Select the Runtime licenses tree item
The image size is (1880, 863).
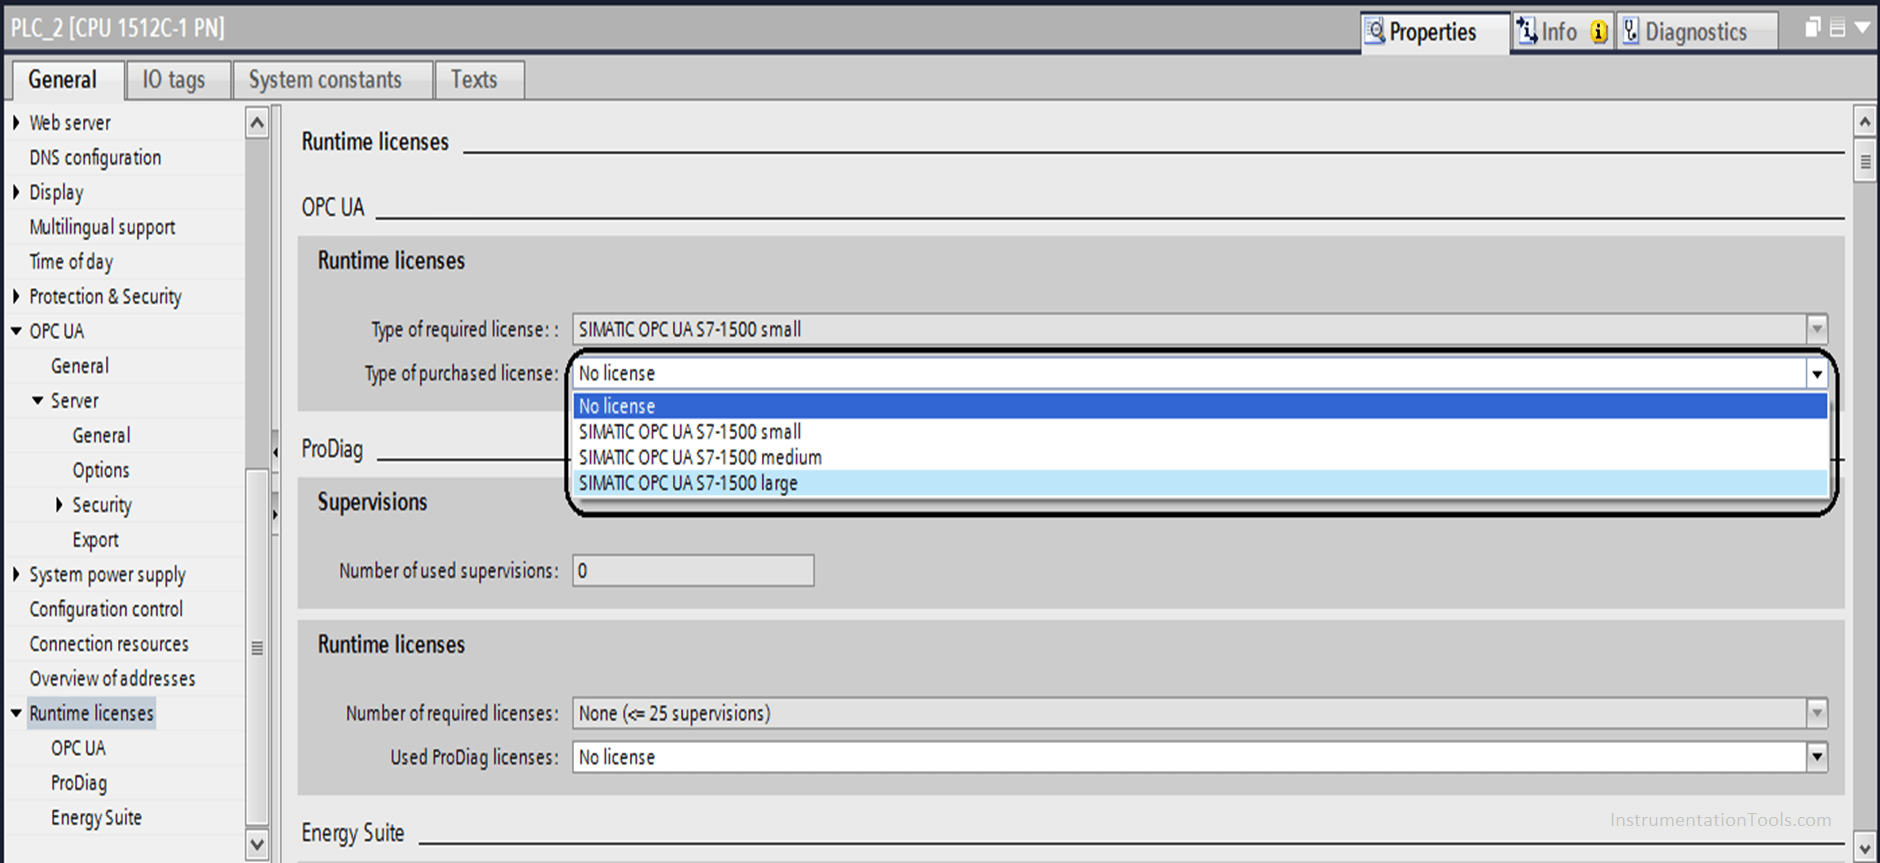click(x=91, y=713)
